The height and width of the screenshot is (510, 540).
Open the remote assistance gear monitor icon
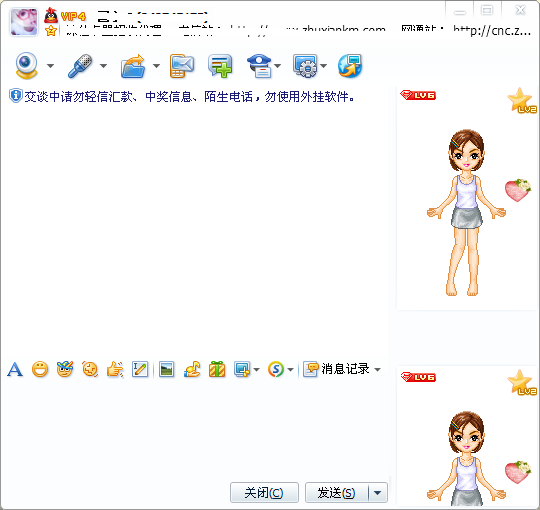305,66
